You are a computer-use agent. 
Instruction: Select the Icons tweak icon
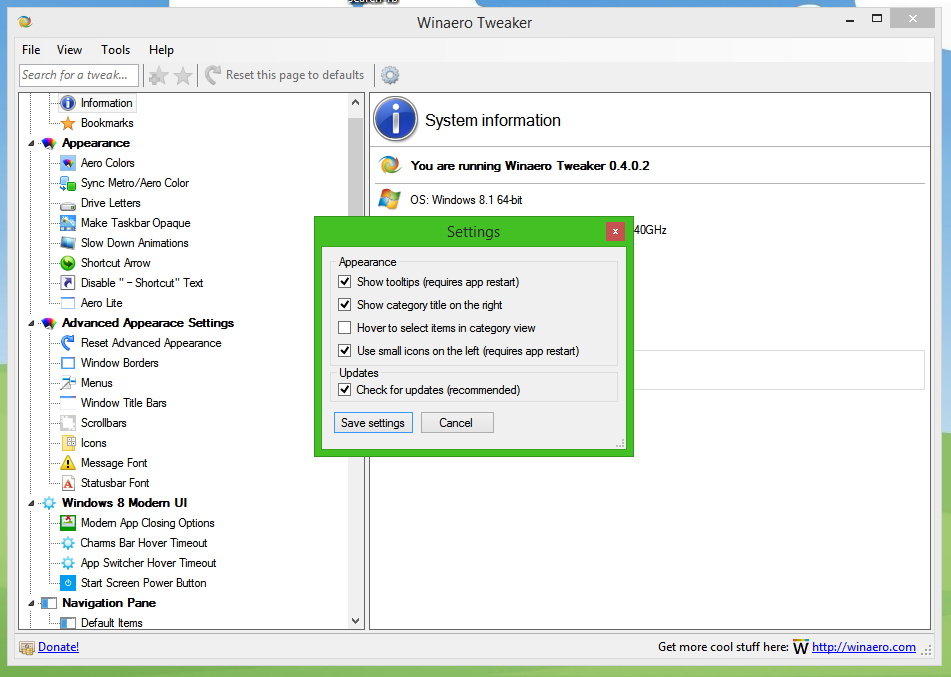pos(69,443)
